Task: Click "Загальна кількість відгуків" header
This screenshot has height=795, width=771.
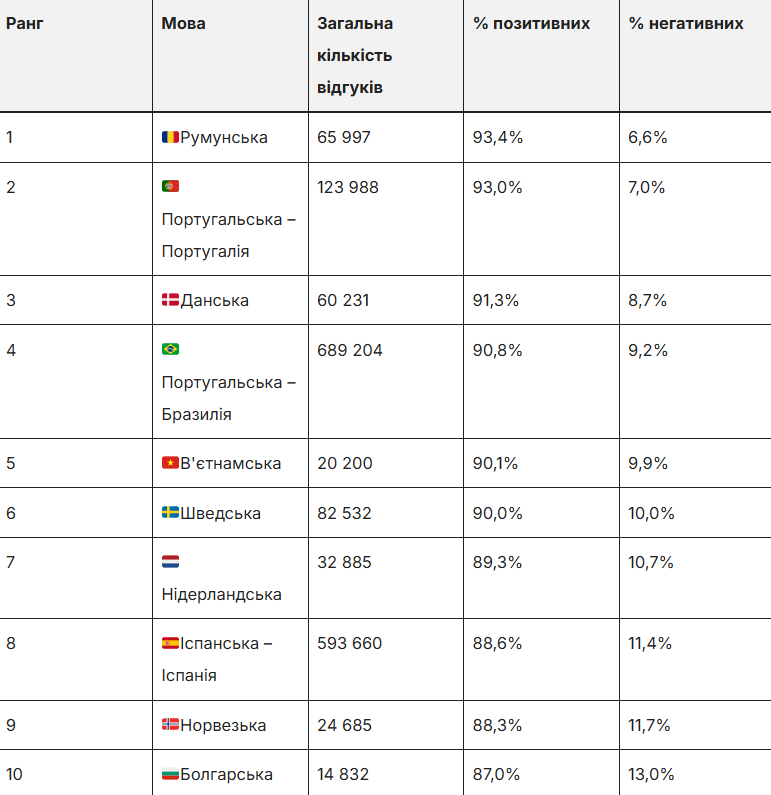Action: [354, 55]
